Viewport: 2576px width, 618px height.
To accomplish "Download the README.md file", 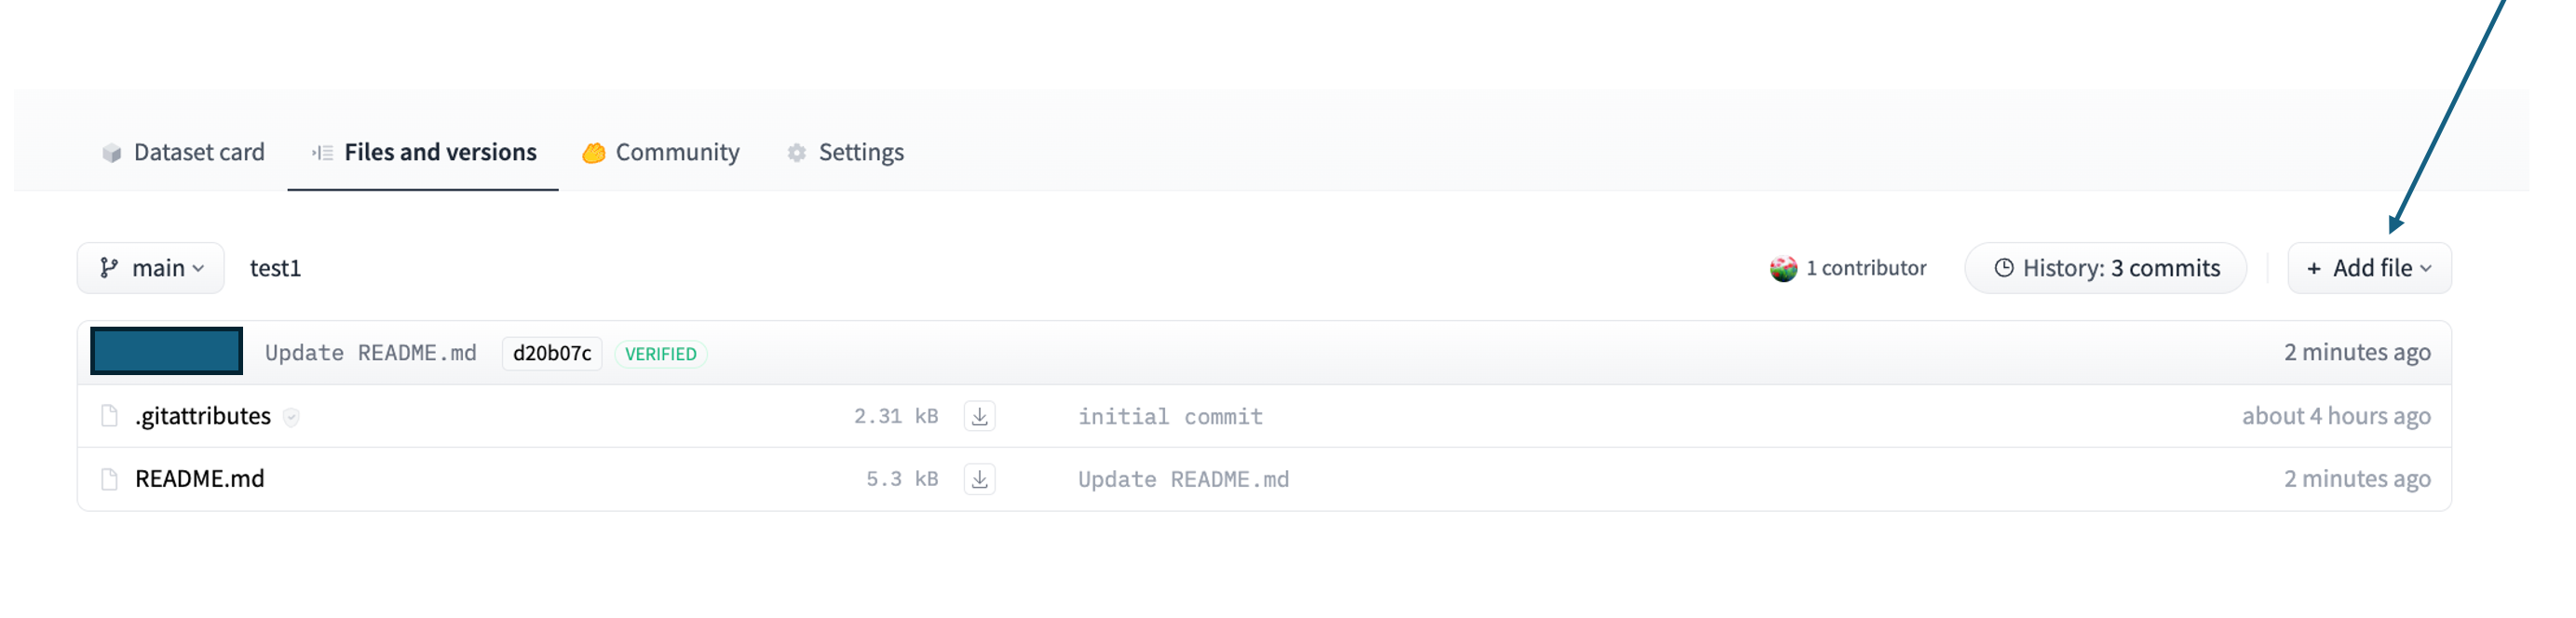I will (979, 479).
